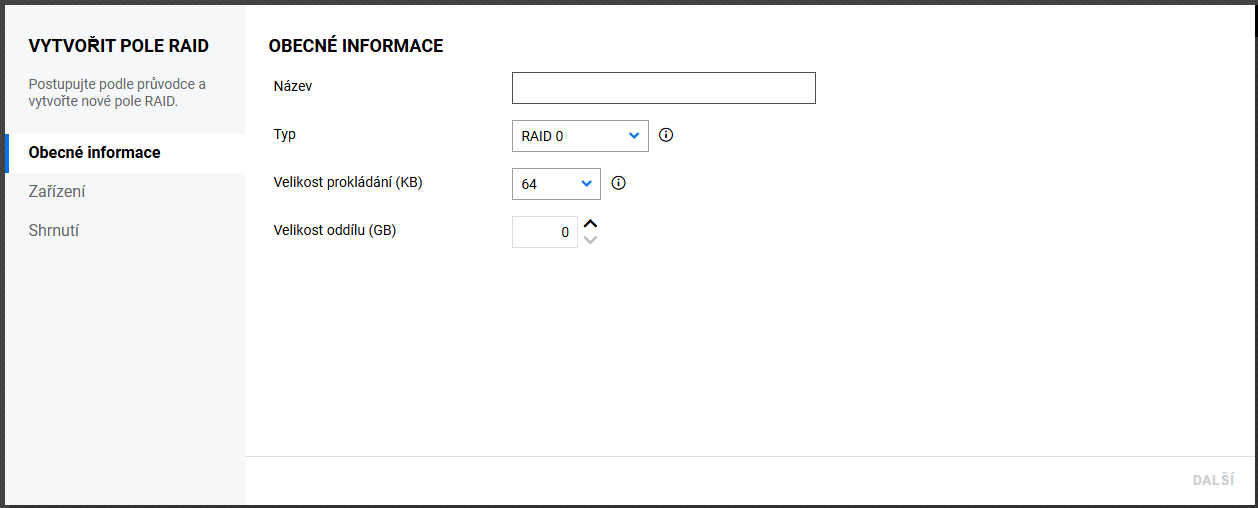The height and width of the screenshot is (508, 1258).
Task: Click the info icon next to stripe size
Action: click(x=618, y=183)
